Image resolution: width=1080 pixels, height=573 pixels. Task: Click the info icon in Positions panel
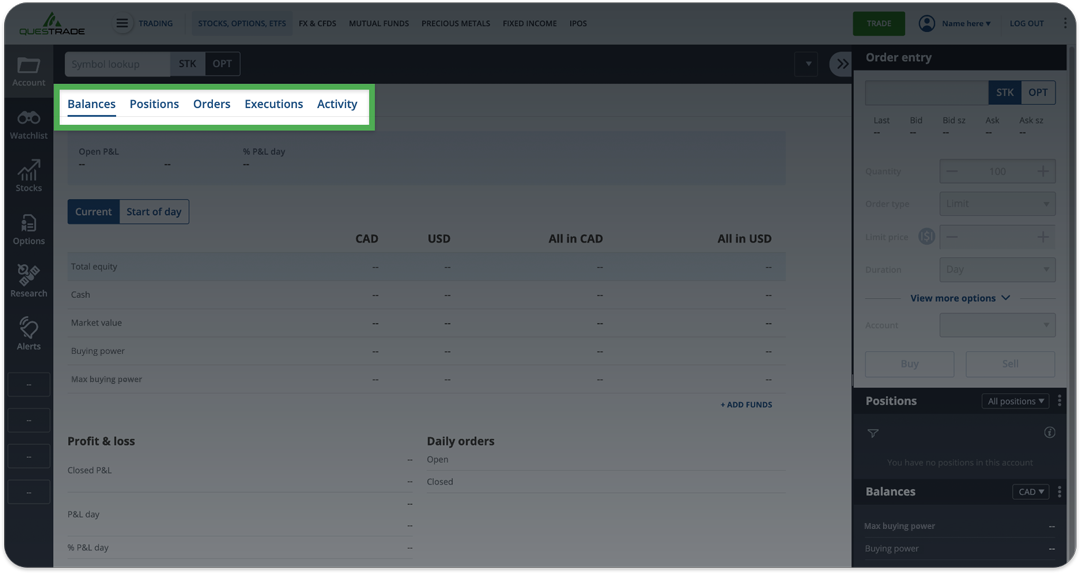point(1050,433)
